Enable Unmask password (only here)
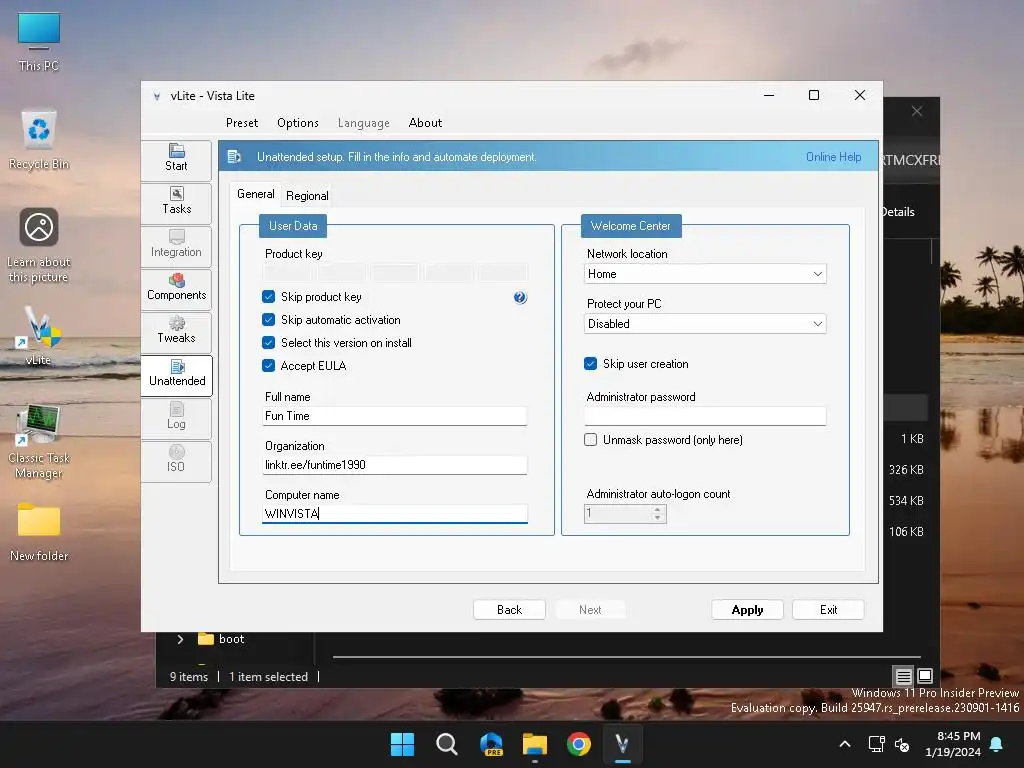1024x768 pixels. click(x=590, y=440)
